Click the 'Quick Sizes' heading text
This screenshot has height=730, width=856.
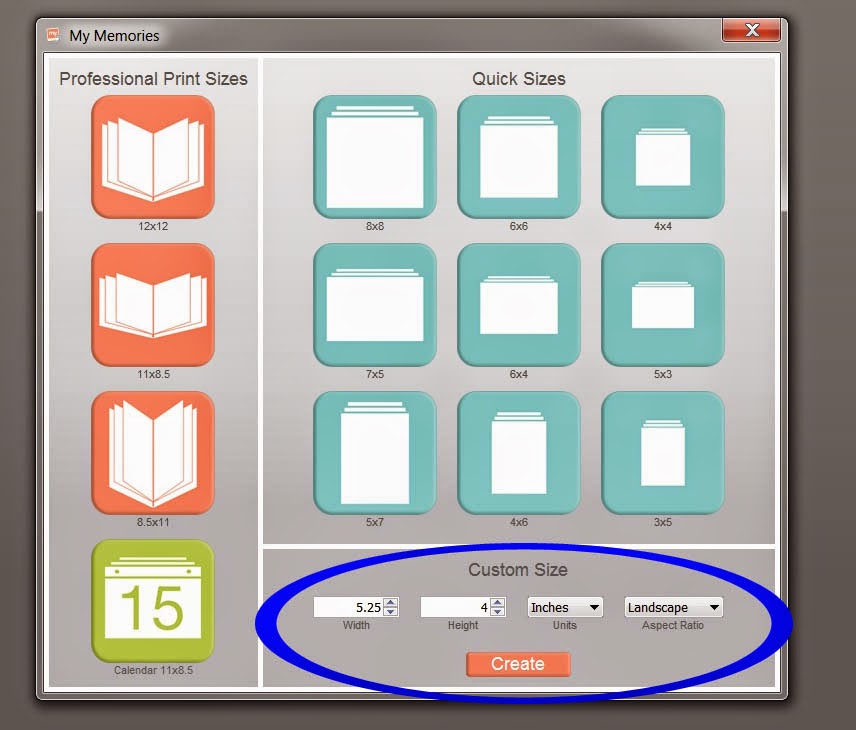click(519, 79)
